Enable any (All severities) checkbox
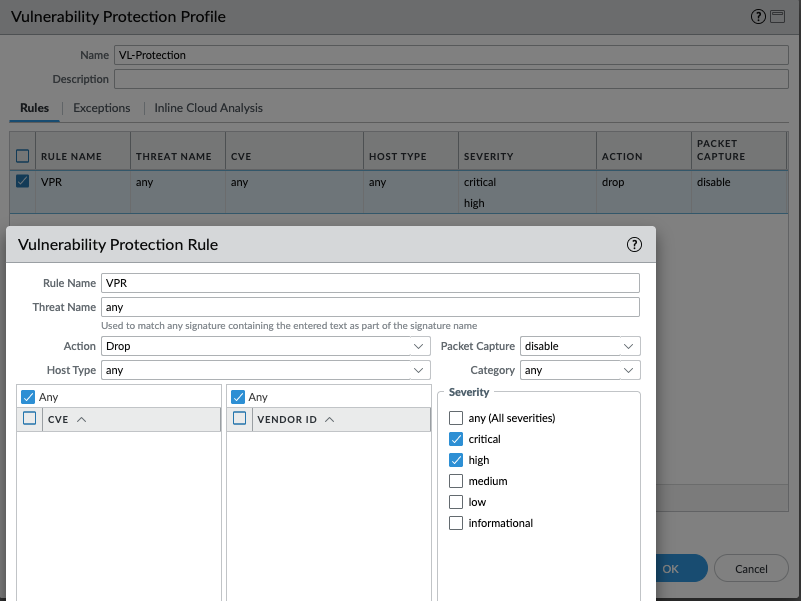This screenshot has width=801, height=601. [456, 418]
